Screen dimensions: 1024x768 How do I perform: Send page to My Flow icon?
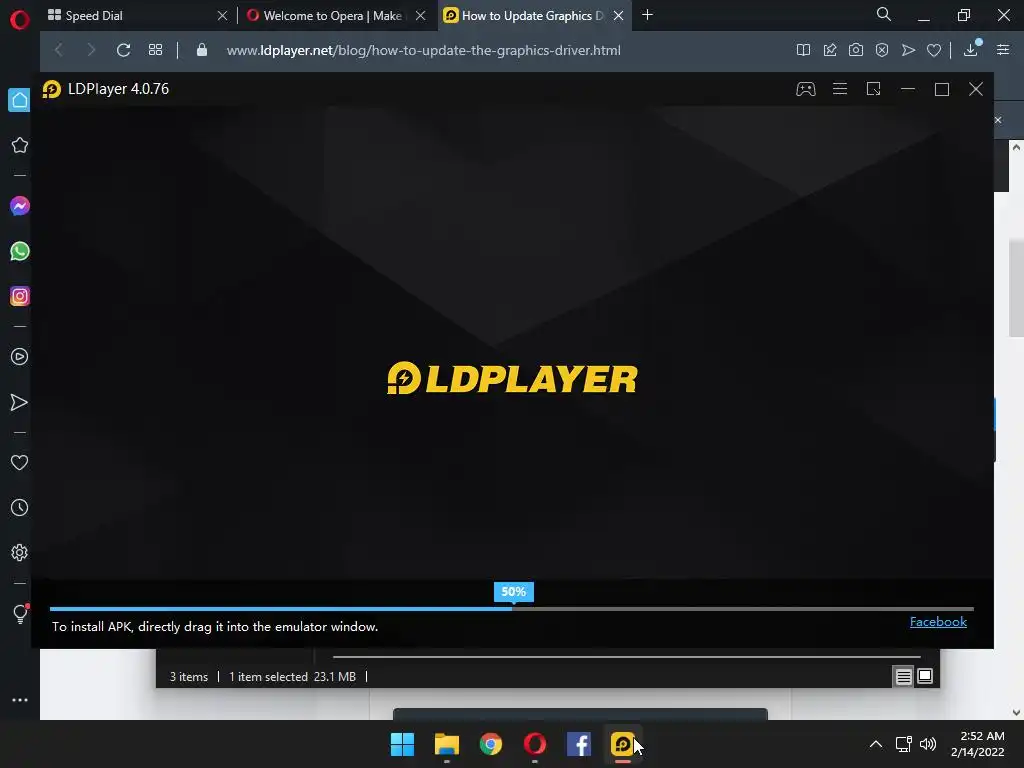908,50
